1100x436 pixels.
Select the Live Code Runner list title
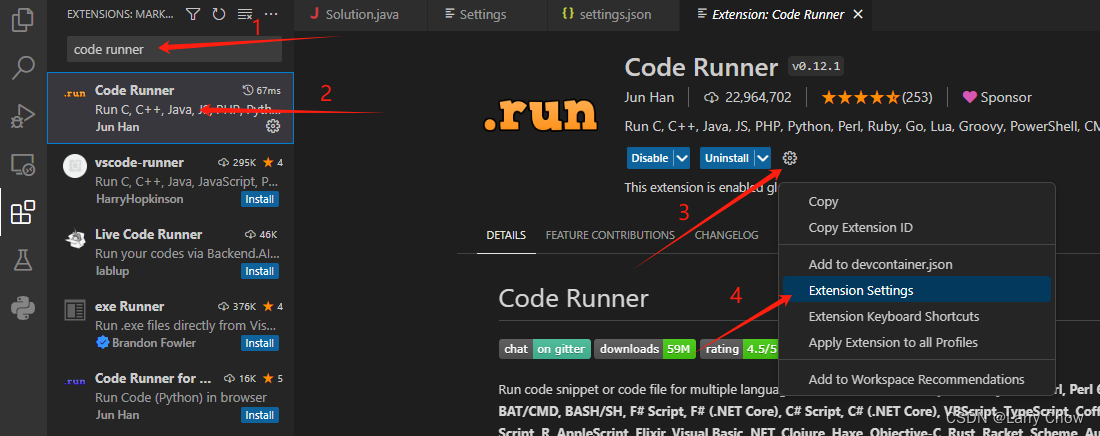click(x=148, y=234)
